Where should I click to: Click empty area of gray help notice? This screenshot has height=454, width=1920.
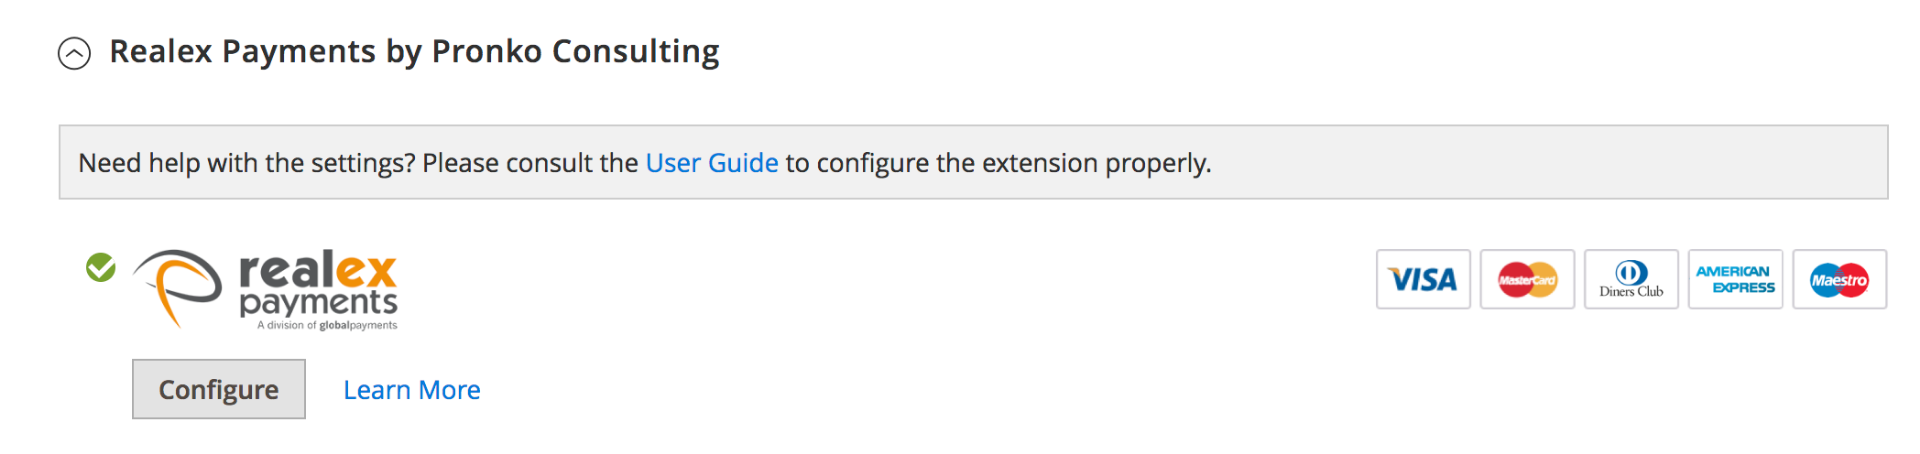[1550, 162]
